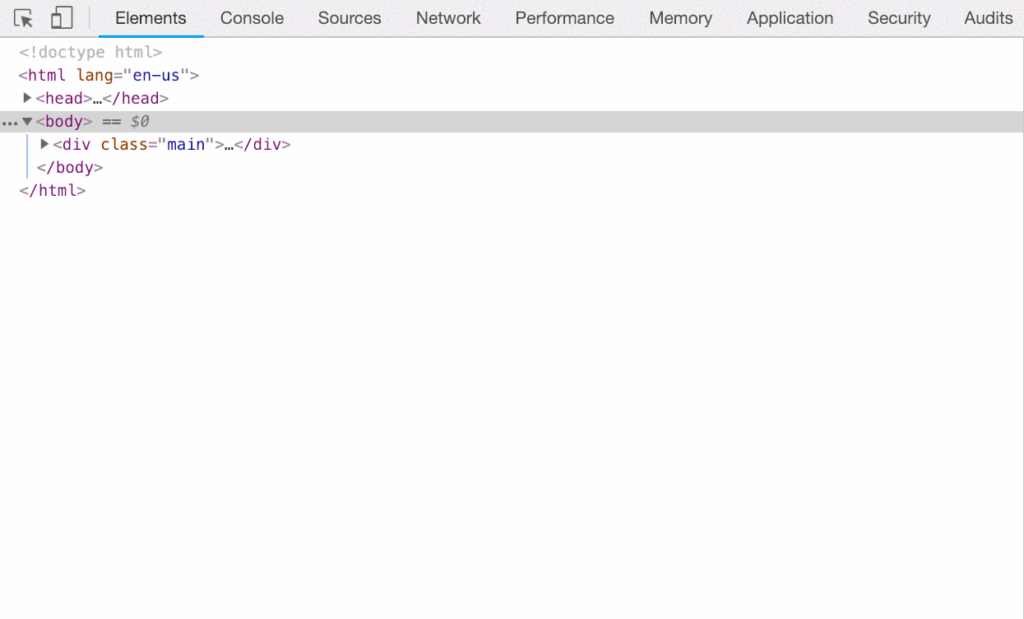The height and width of the screenshot is (619, 1024).
Task: Select the closing body tag line
Action: (x=69, y=167)
